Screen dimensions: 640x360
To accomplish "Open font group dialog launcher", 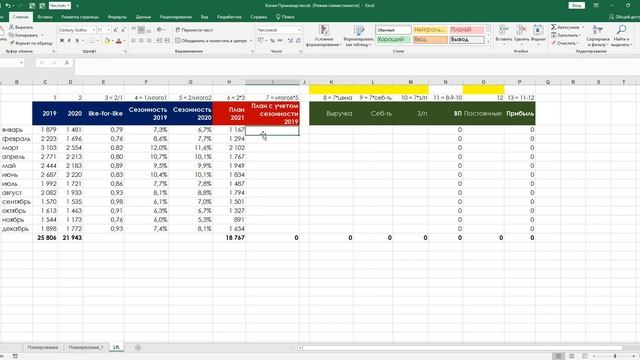I will pyautogui.click(x=125, y=51).
